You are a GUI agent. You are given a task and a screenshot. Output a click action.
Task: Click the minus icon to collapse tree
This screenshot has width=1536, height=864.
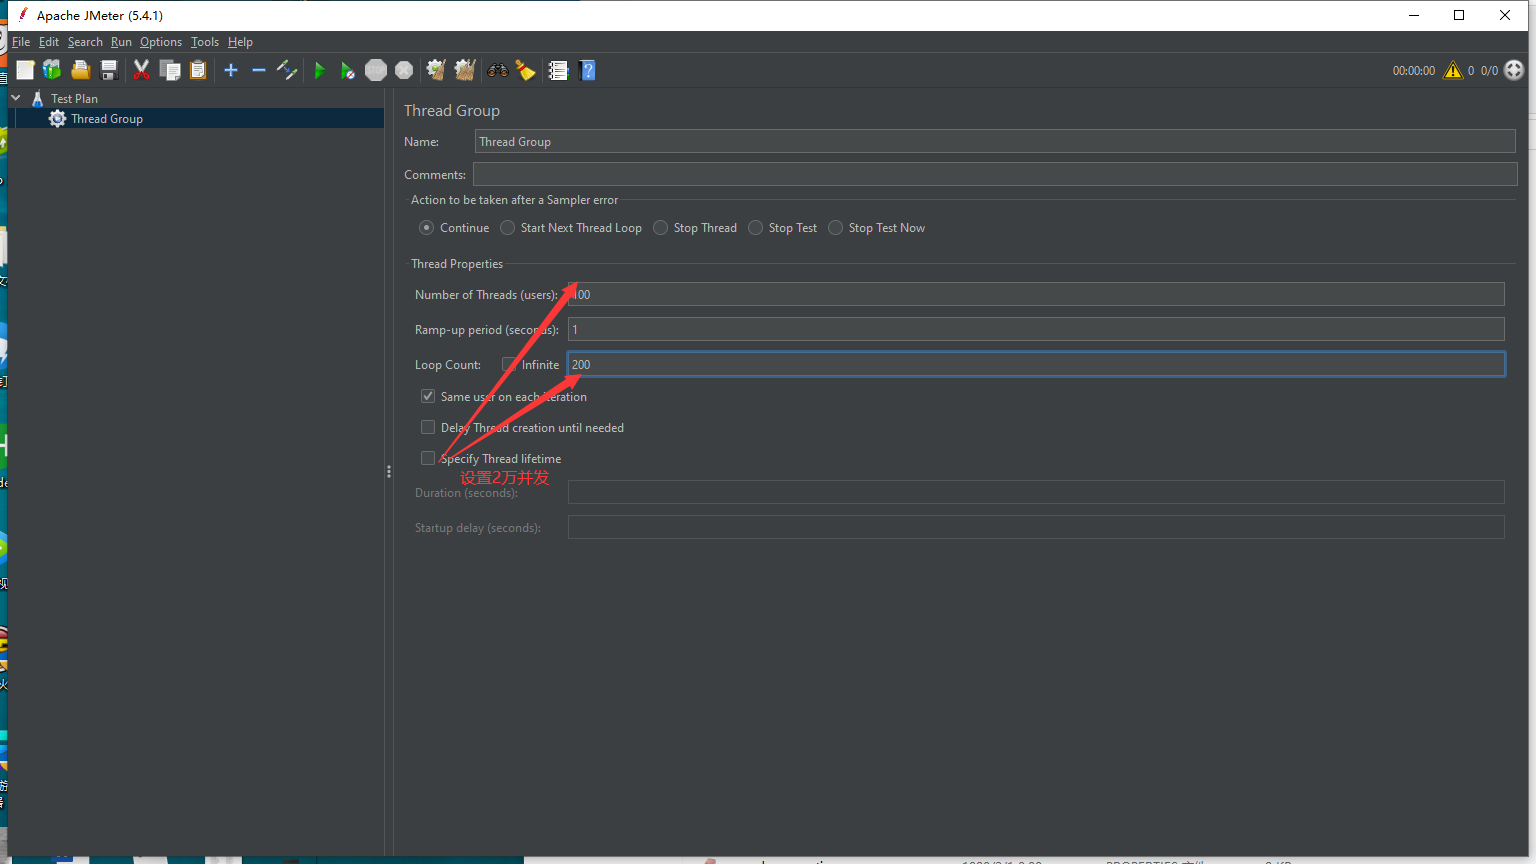(259, 70)
